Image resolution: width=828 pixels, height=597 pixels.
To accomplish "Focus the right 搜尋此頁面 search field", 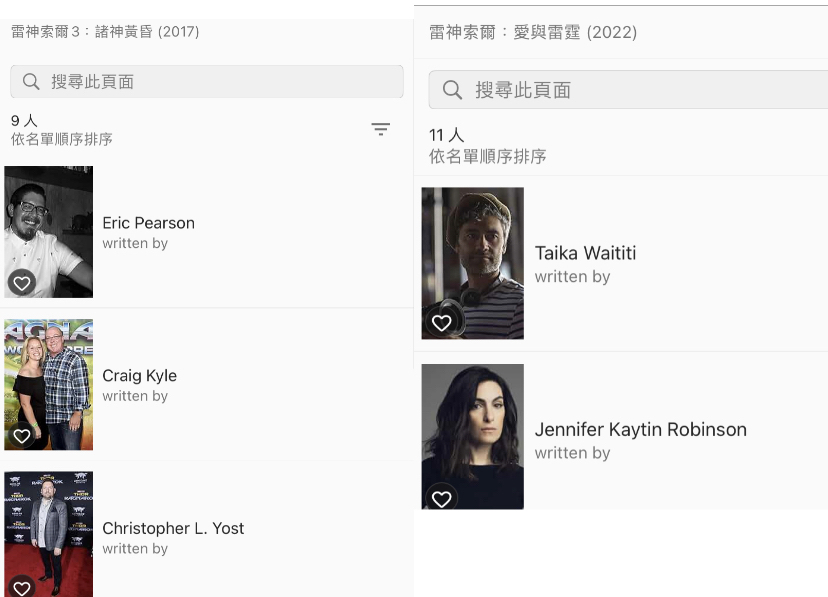I will [640, 90].
